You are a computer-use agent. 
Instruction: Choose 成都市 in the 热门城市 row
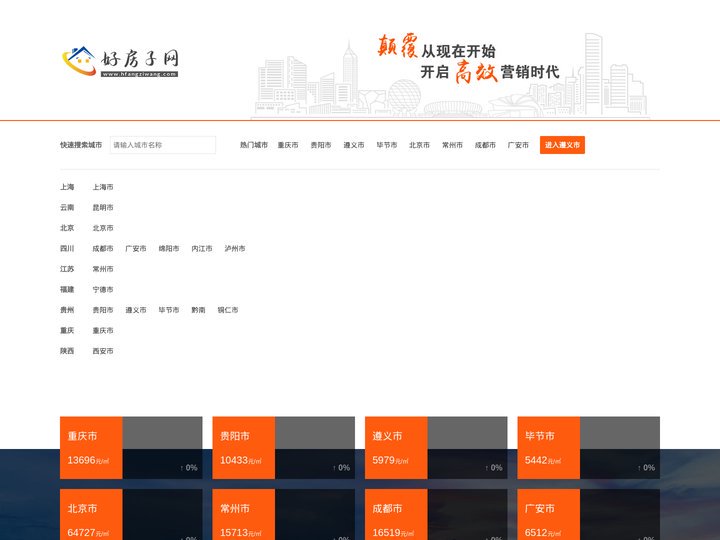tap(485, 145)
